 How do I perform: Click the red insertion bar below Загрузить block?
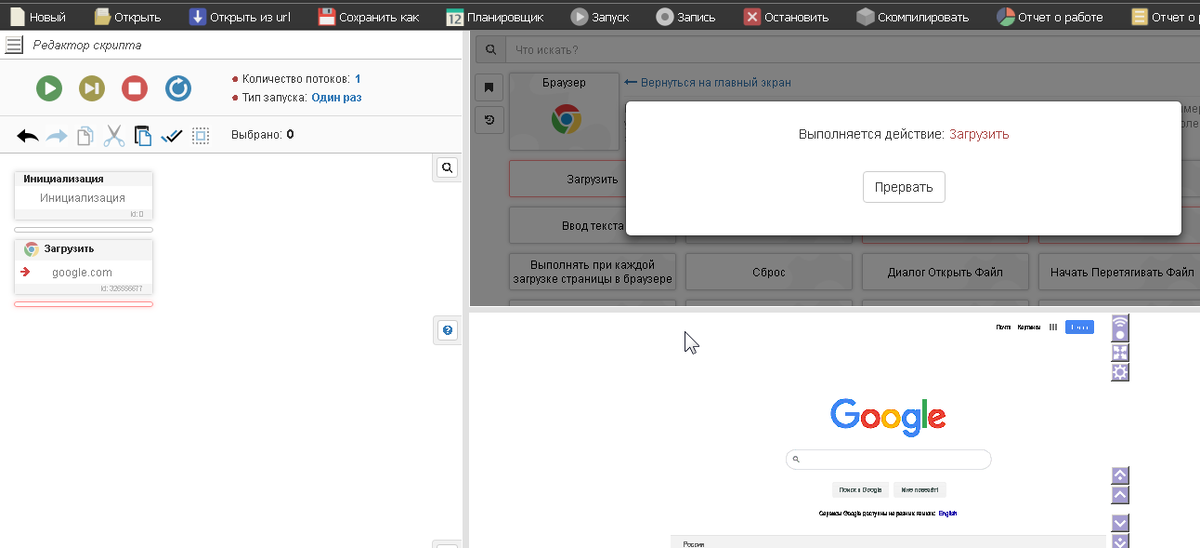click(x=83, y=304)
